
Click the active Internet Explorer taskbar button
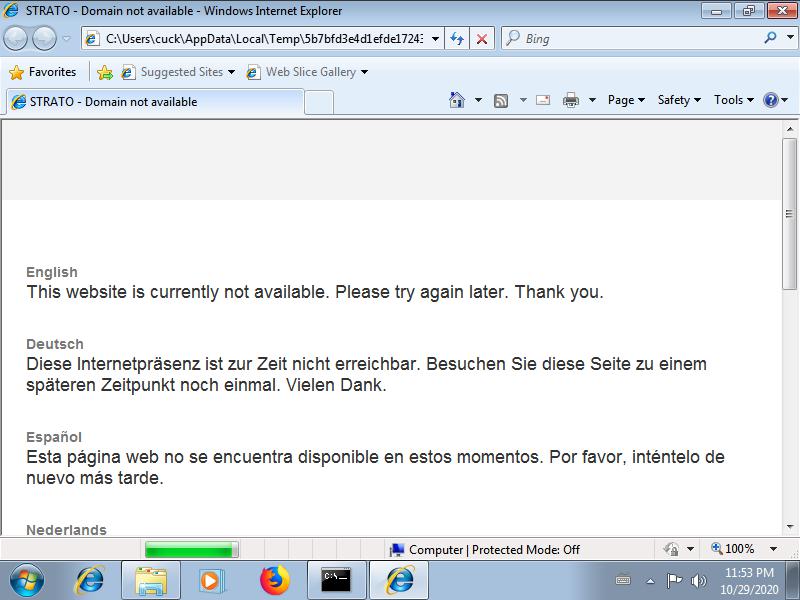[399, 581]
